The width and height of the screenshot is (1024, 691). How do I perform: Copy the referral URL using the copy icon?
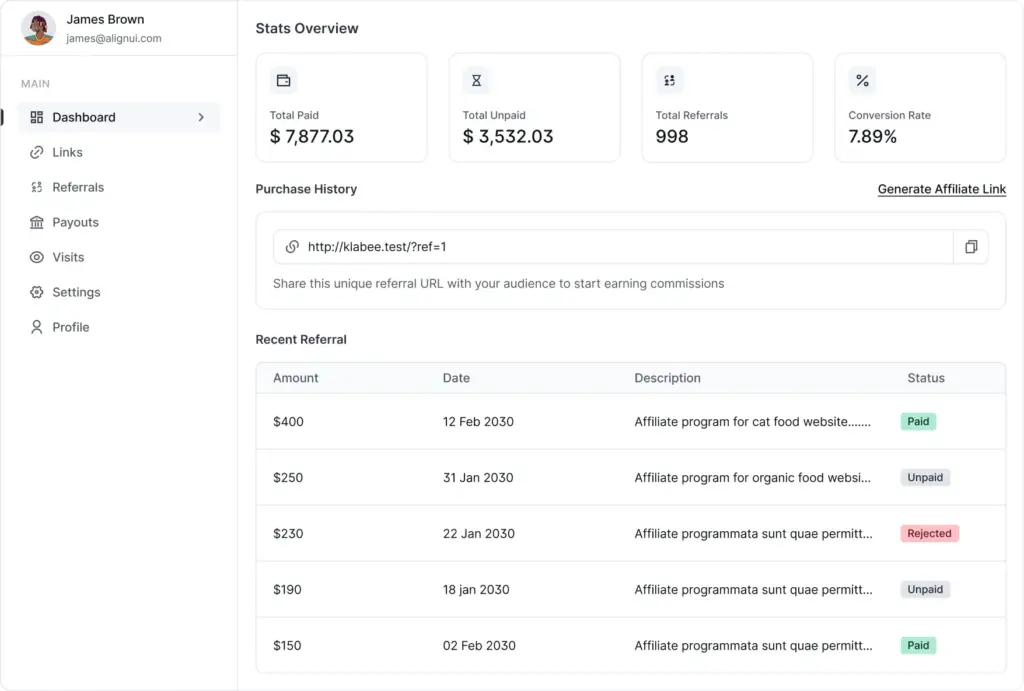pyautogui.click(x=970, y=246)
